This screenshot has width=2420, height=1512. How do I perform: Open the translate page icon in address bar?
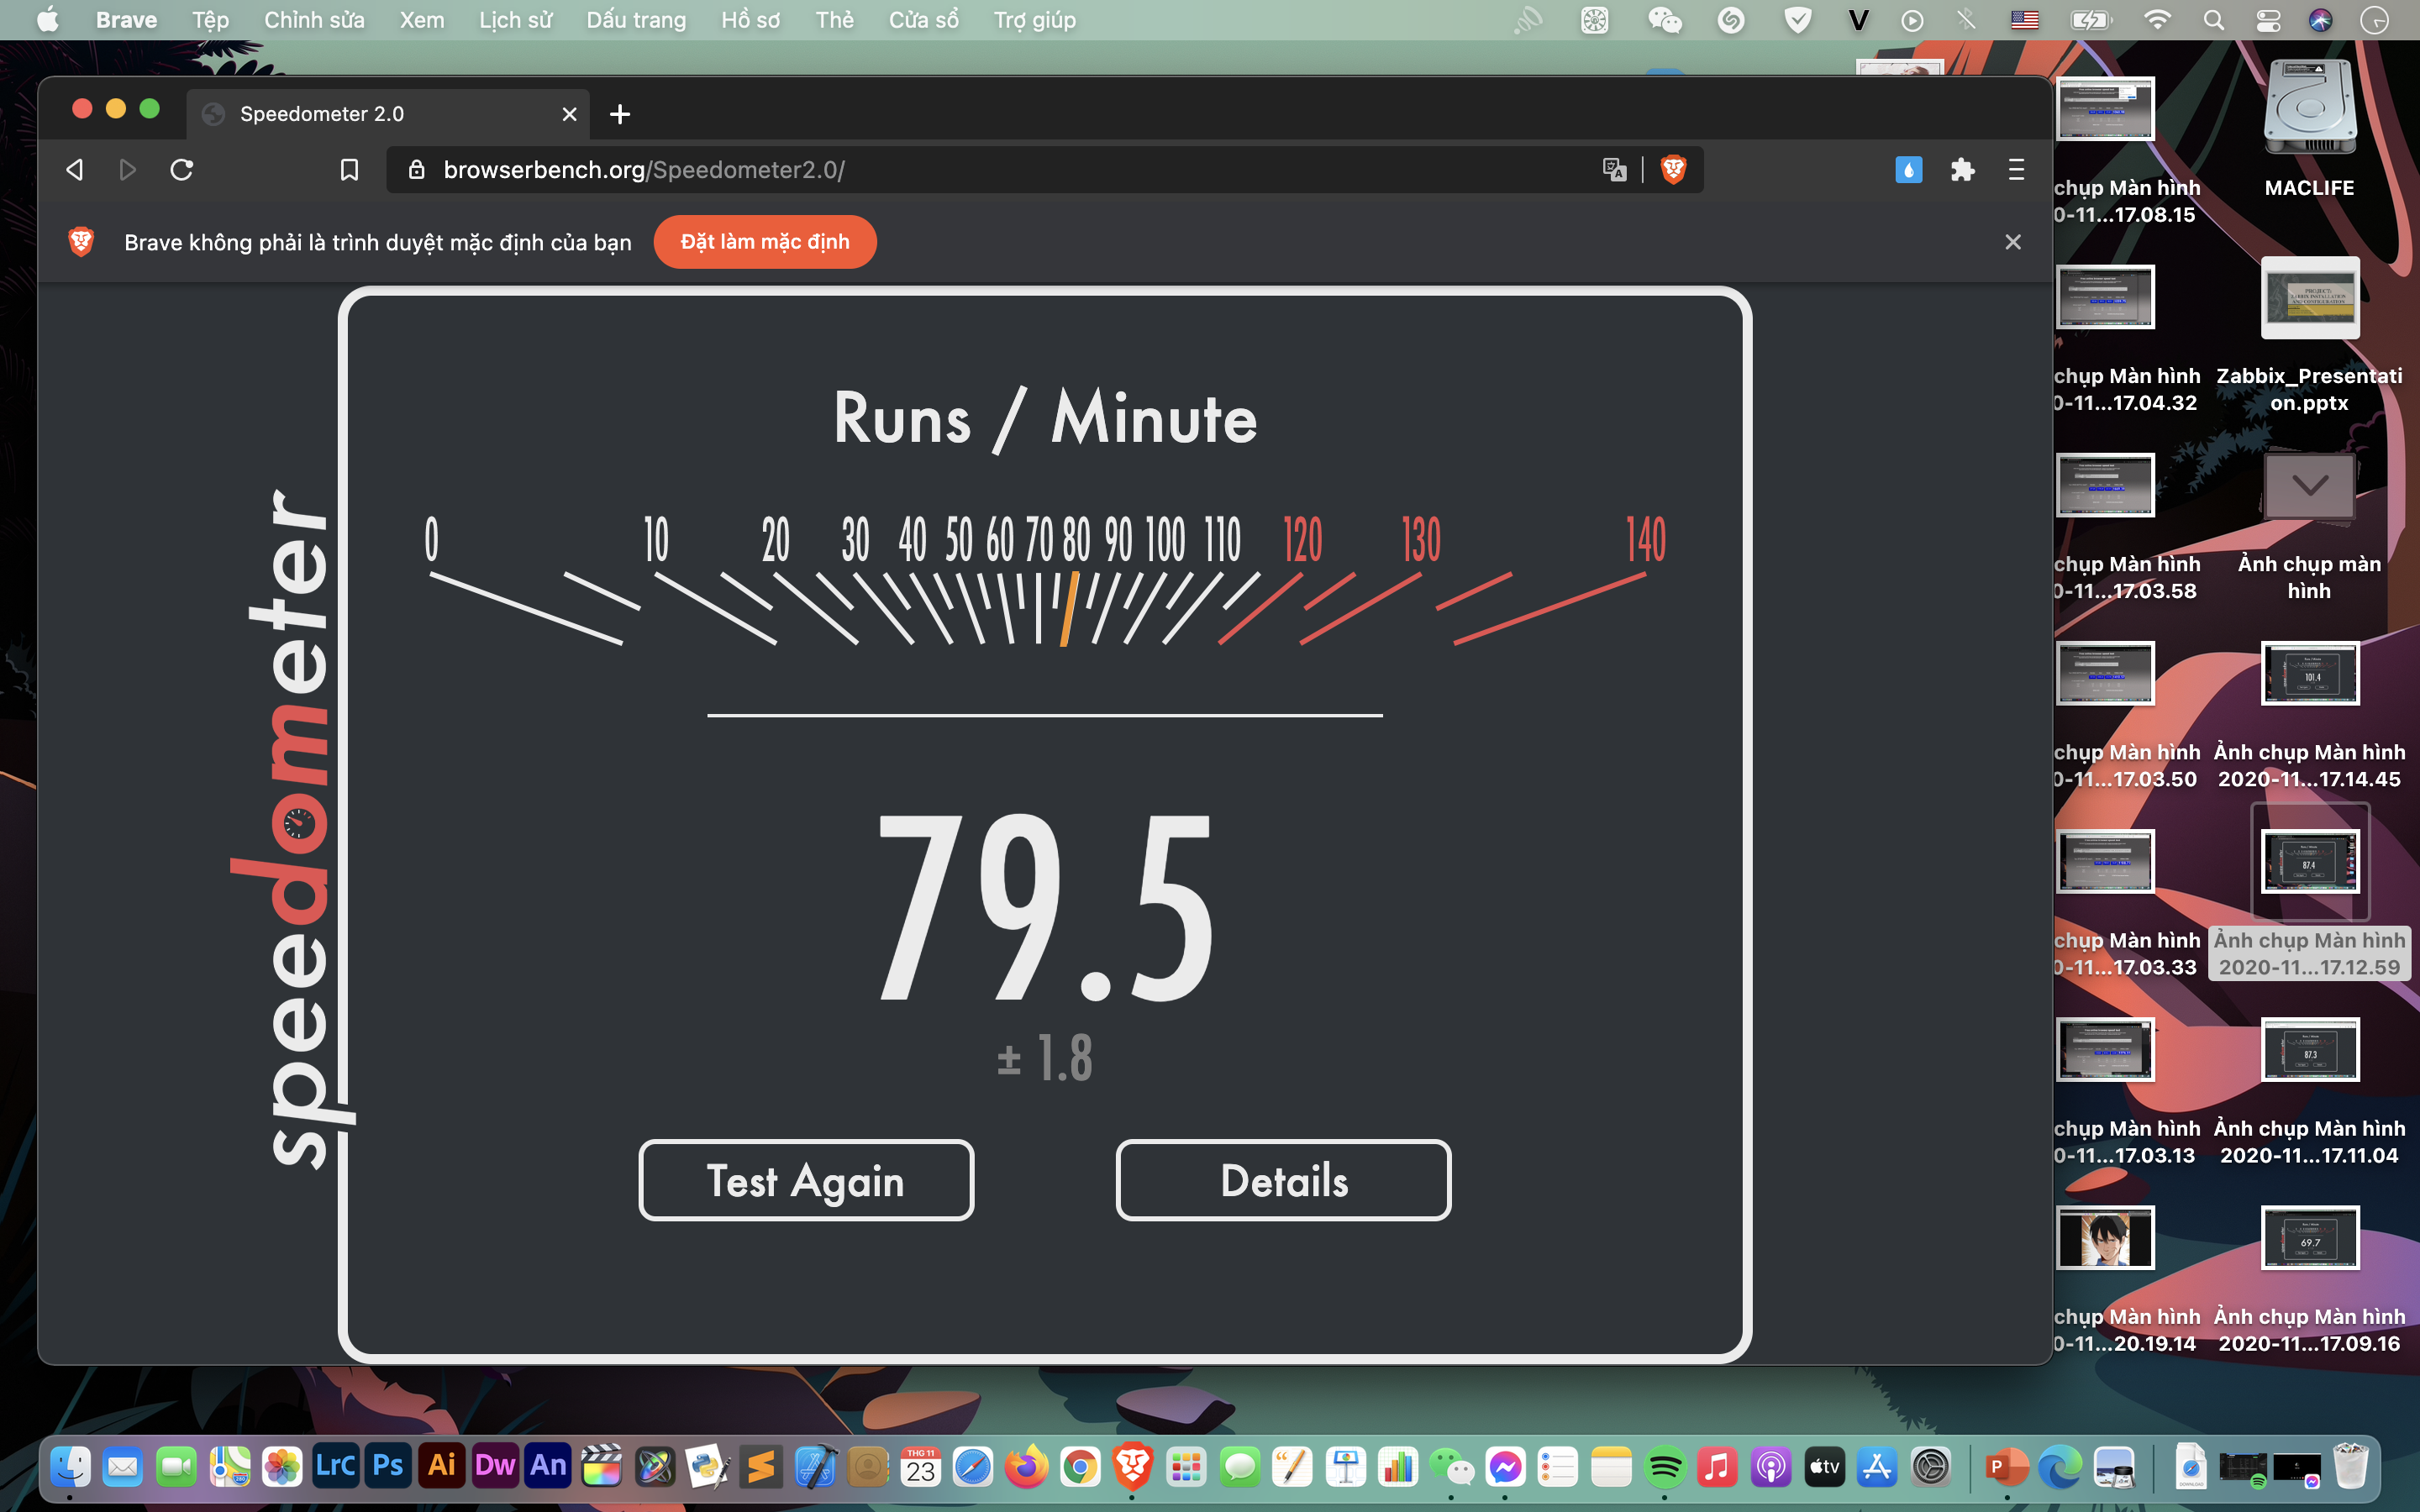pos(1614,169)
